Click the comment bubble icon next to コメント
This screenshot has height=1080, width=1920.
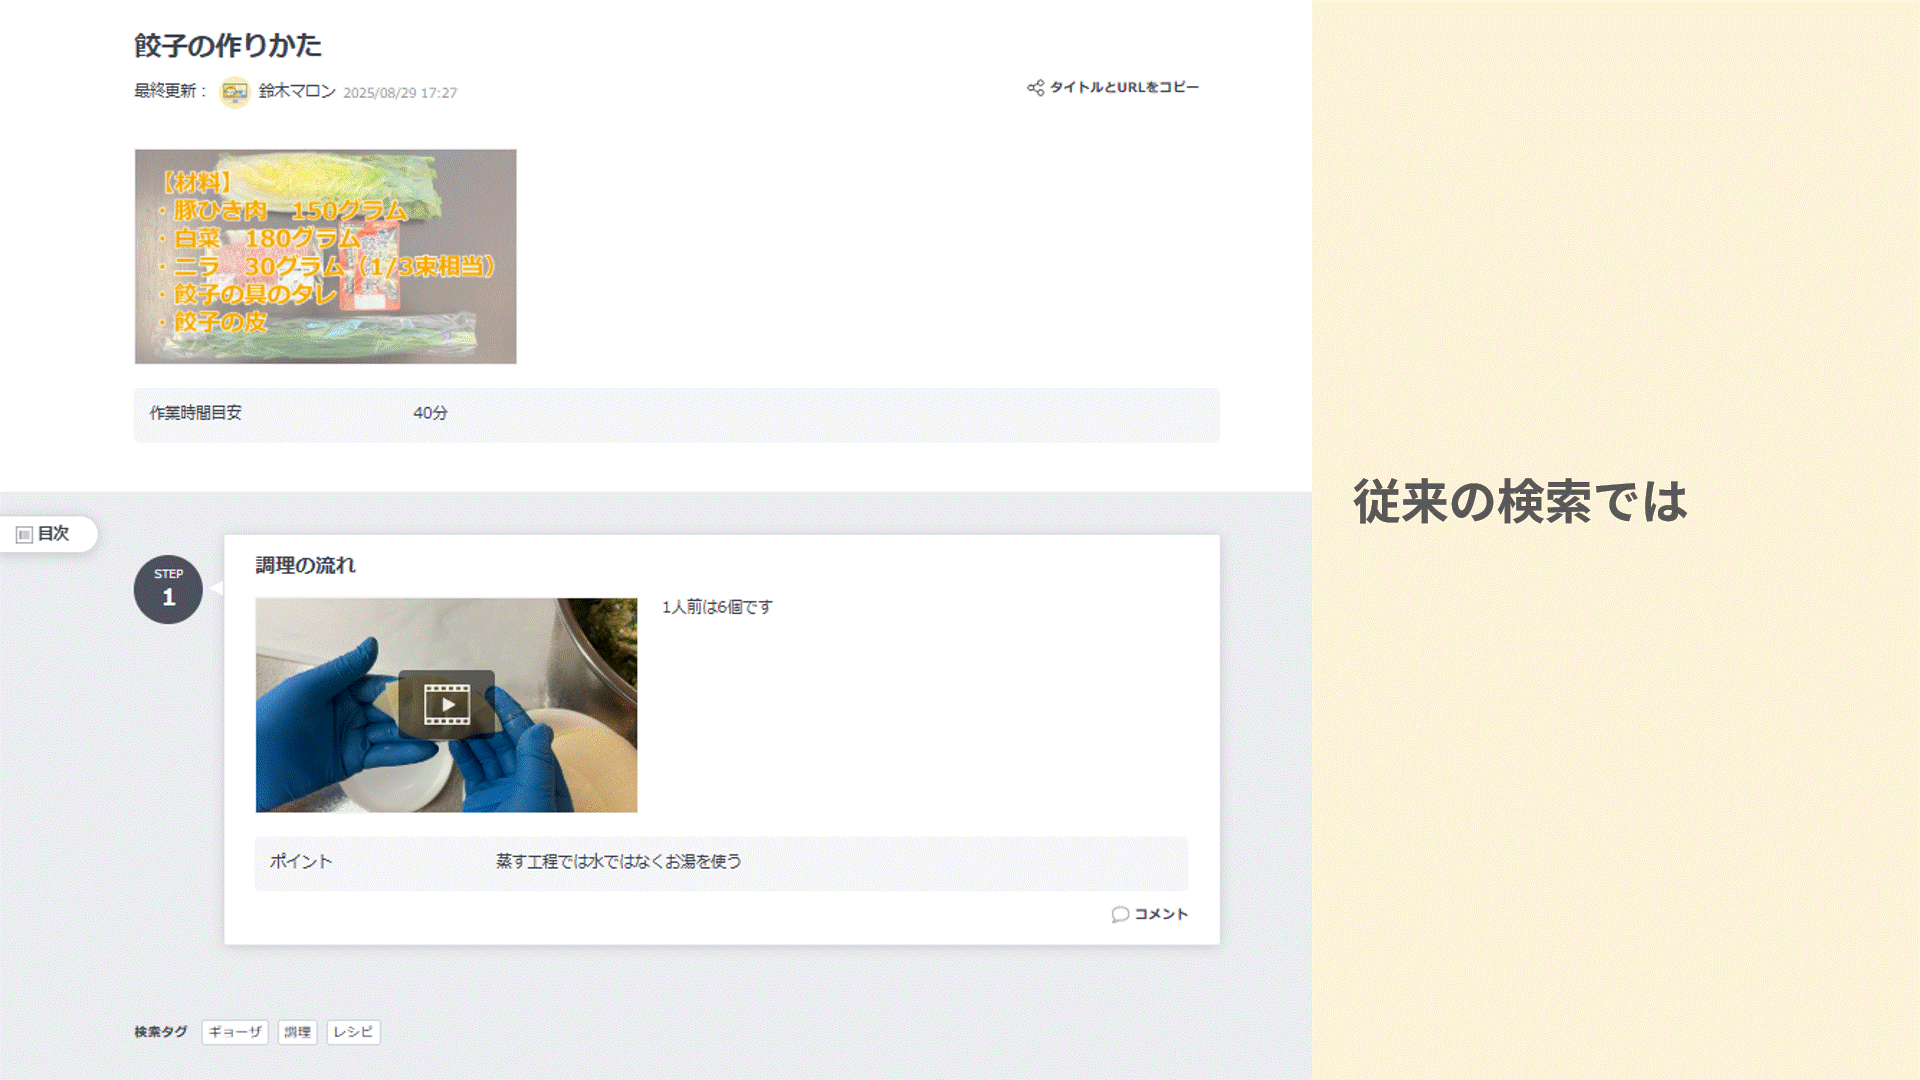1118,913
